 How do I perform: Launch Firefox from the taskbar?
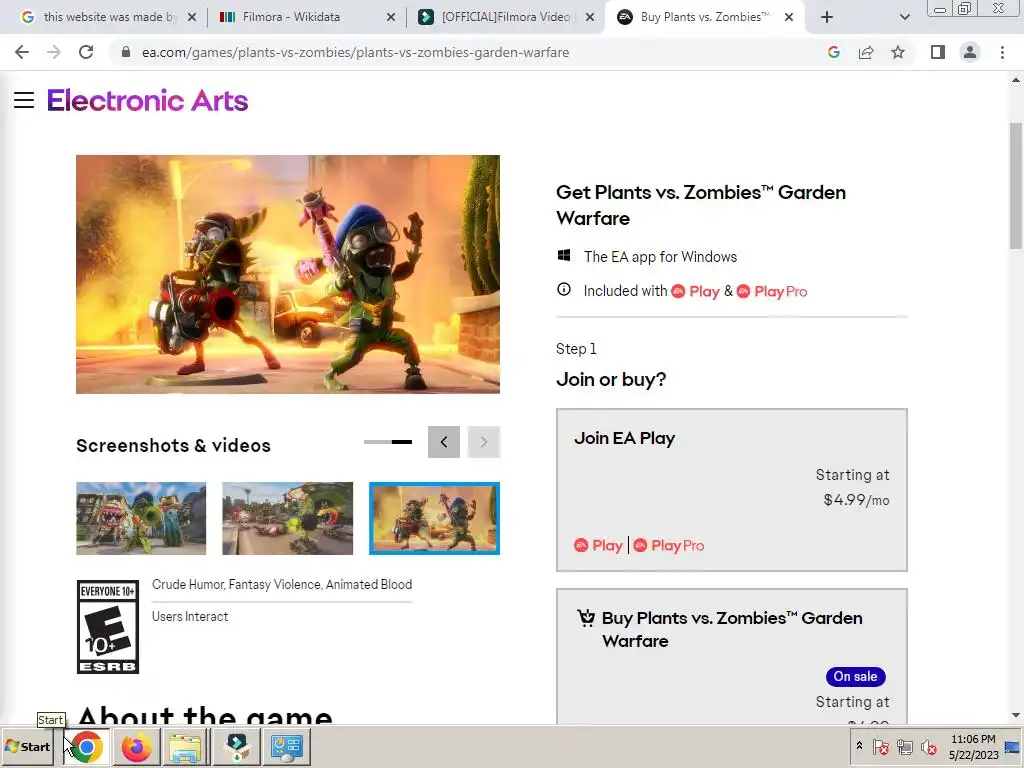pyautogui.click(x=136, y=747)
